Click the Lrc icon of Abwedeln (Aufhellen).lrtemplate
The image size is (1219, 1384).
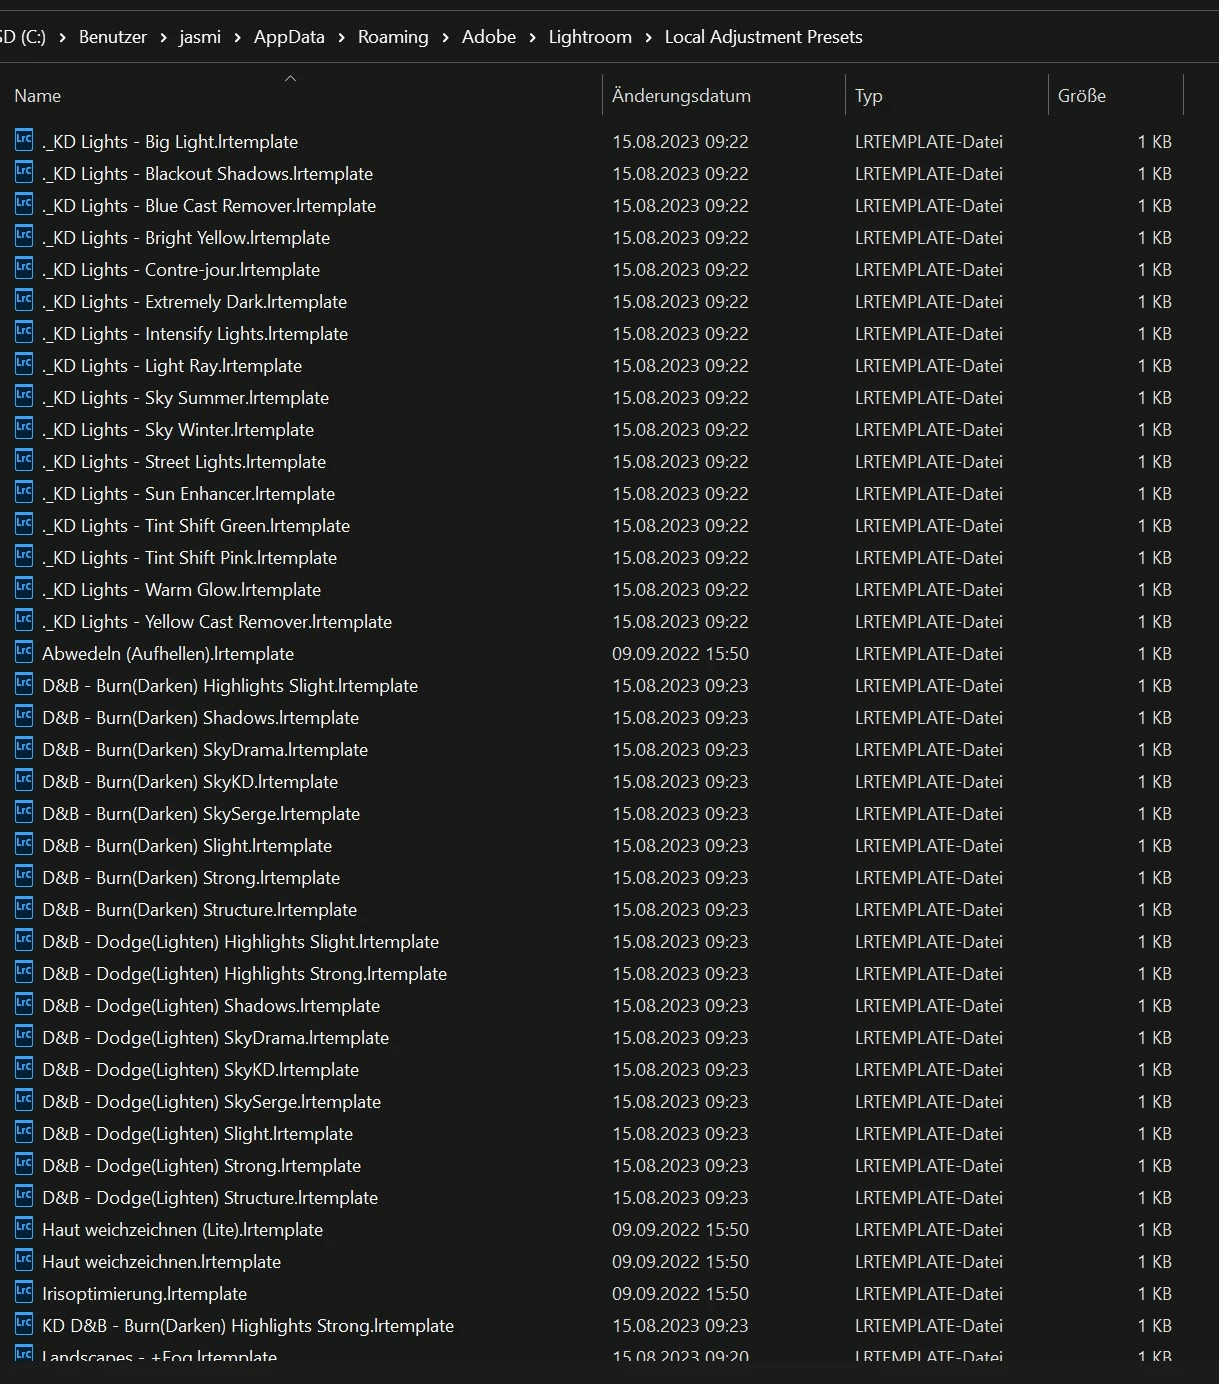24,652
